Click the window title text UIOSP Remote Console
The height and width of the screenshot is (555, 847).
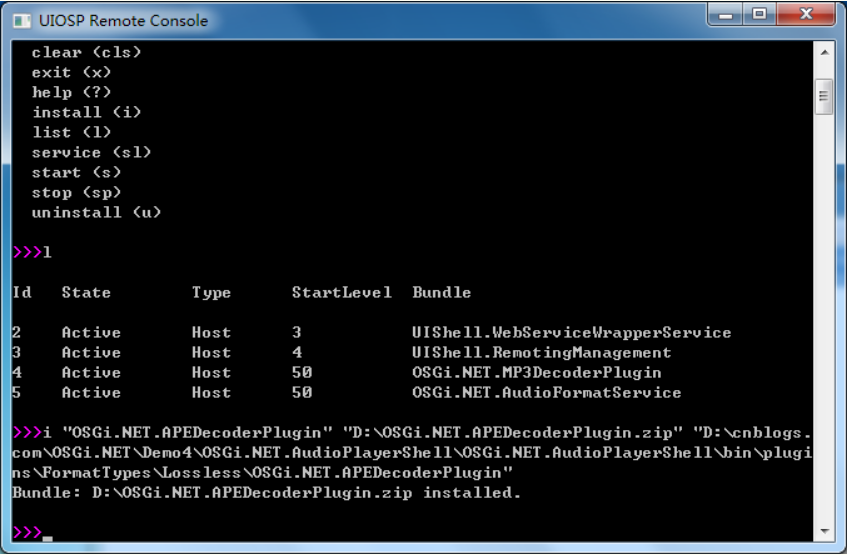[x=123, y=21]
